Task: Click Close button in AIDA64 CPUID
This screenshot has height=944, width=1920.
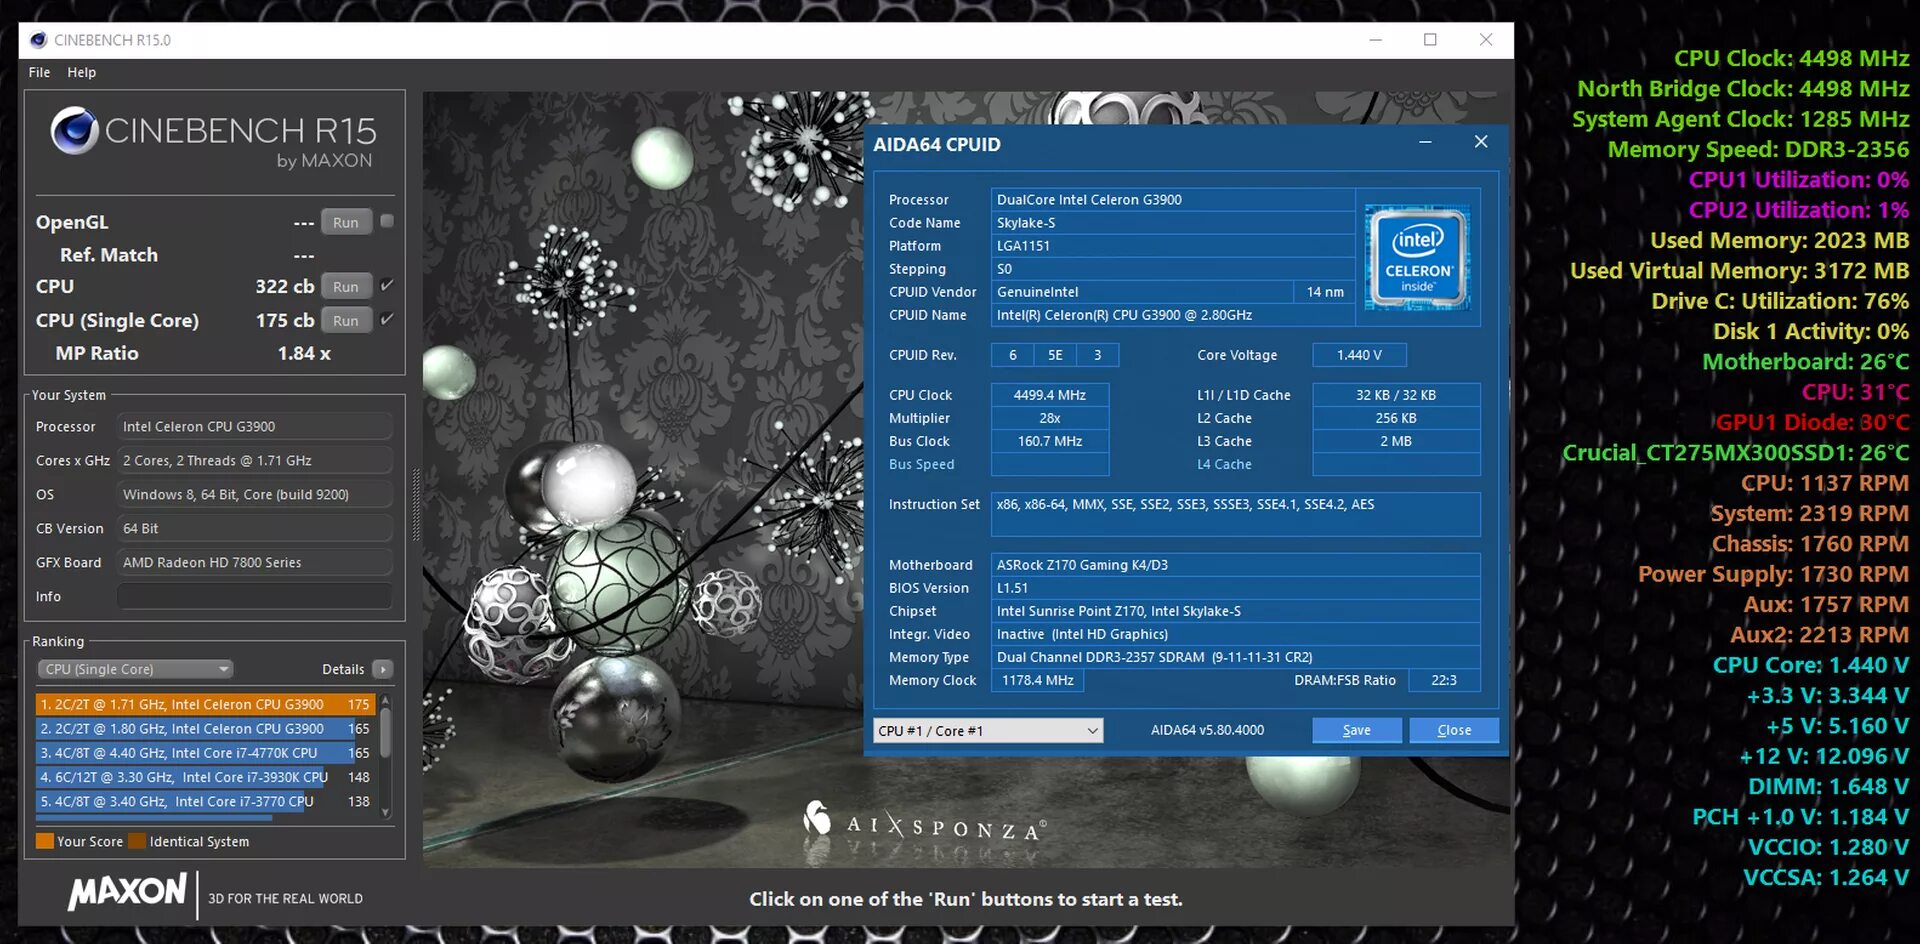Action: 1454,730
